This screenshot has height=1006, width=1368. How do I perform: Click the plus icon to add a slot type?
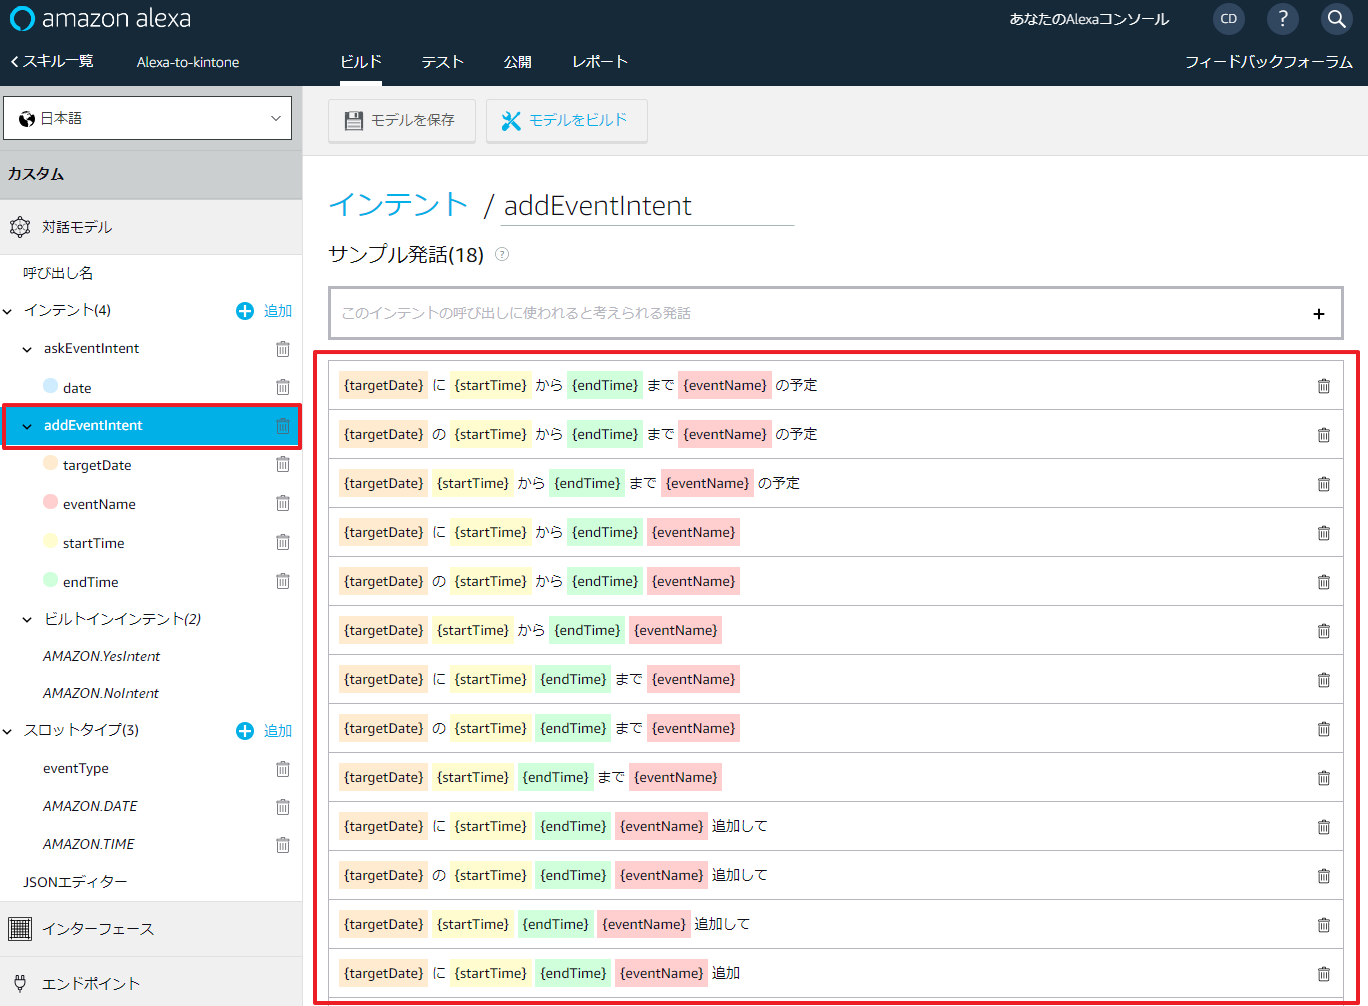[x=245, y=731]
